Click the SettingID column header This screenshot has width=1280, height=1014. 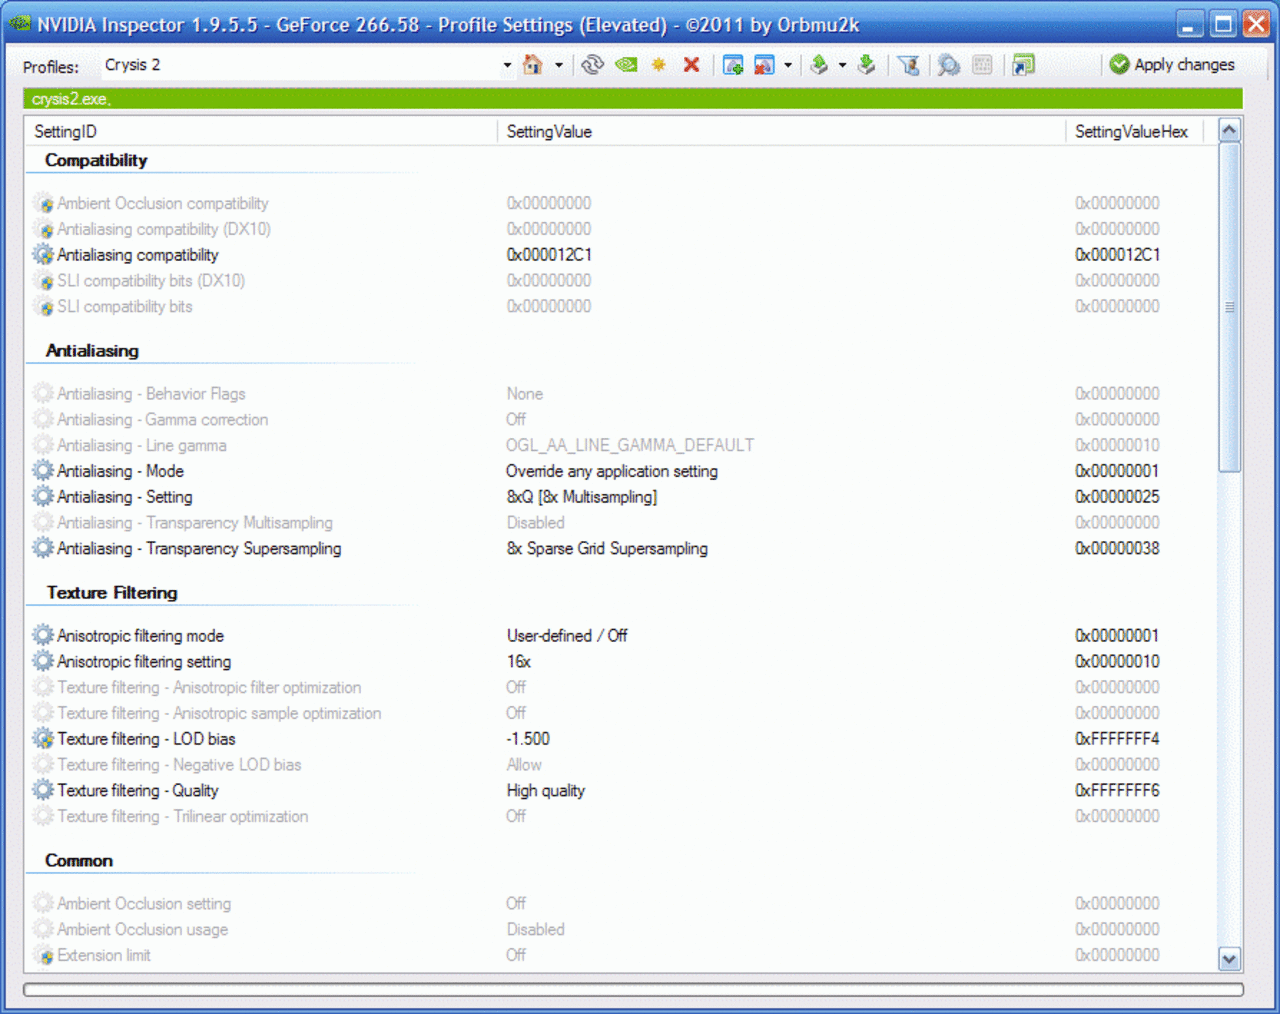pyautogui.click(x=261, y=132)
